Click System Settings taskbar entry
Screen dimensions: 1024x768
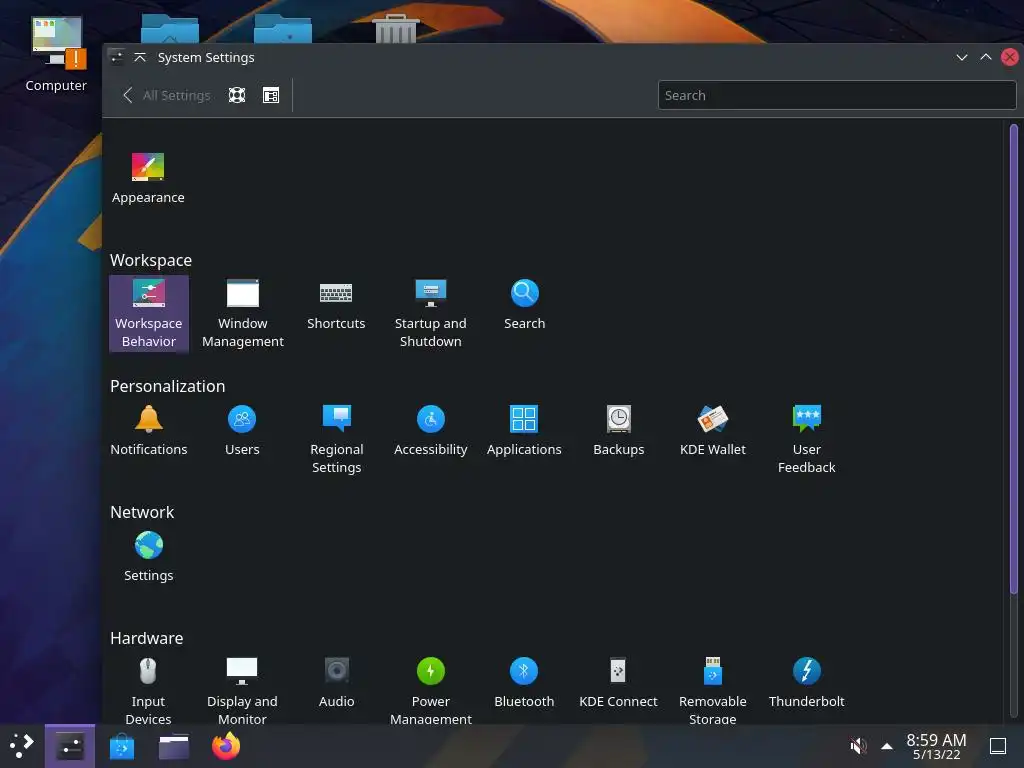point(70,746)
